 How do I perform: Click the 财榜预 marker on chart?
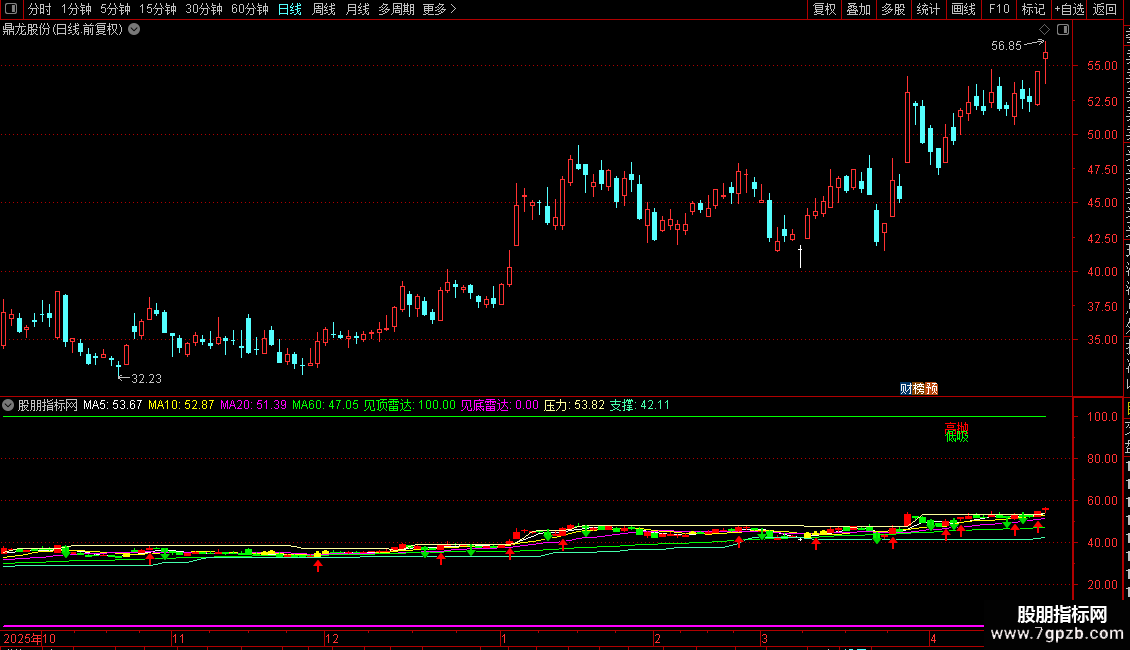919,388
